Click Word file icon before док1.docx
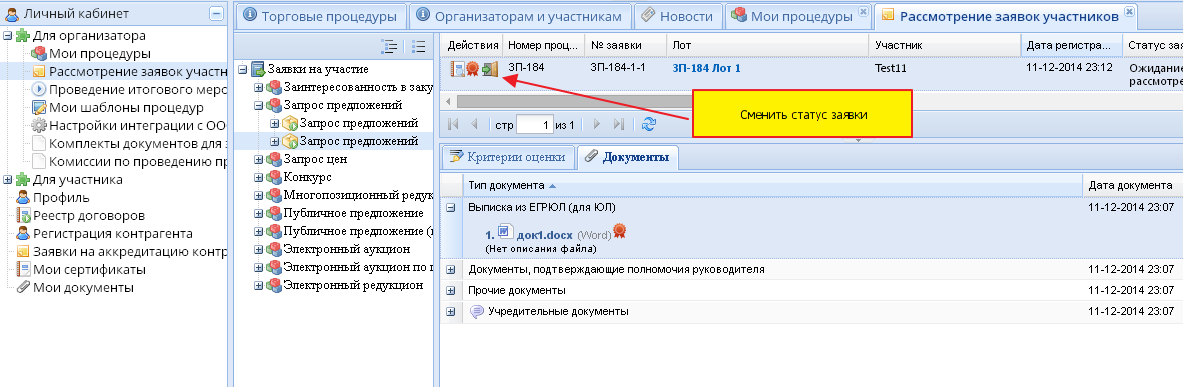The height and width of the screenshot is (387, 1183). [505, 232]
